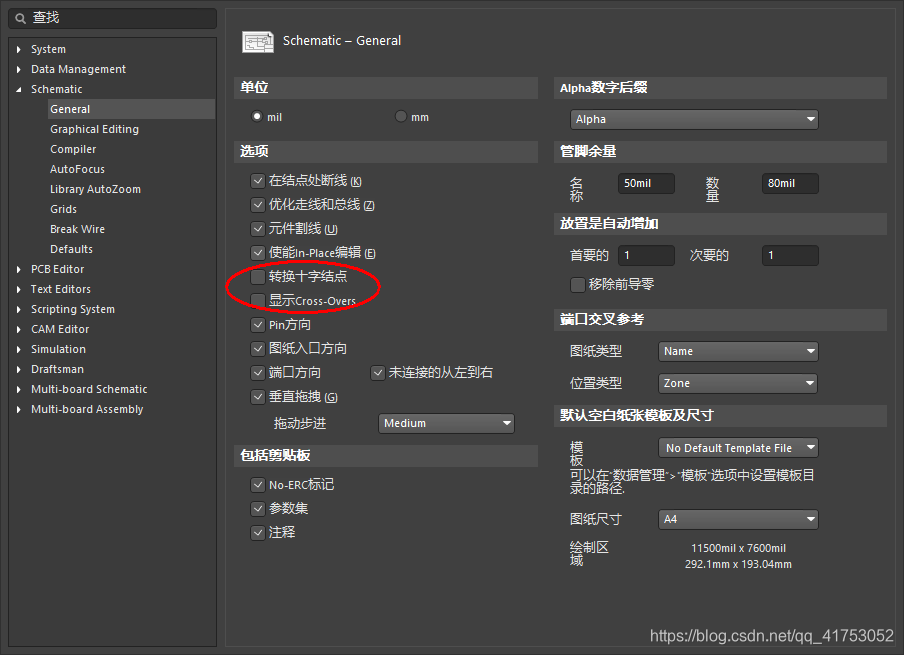
Task: Open the No Default Template File dropdown
Action: point(737,447)
